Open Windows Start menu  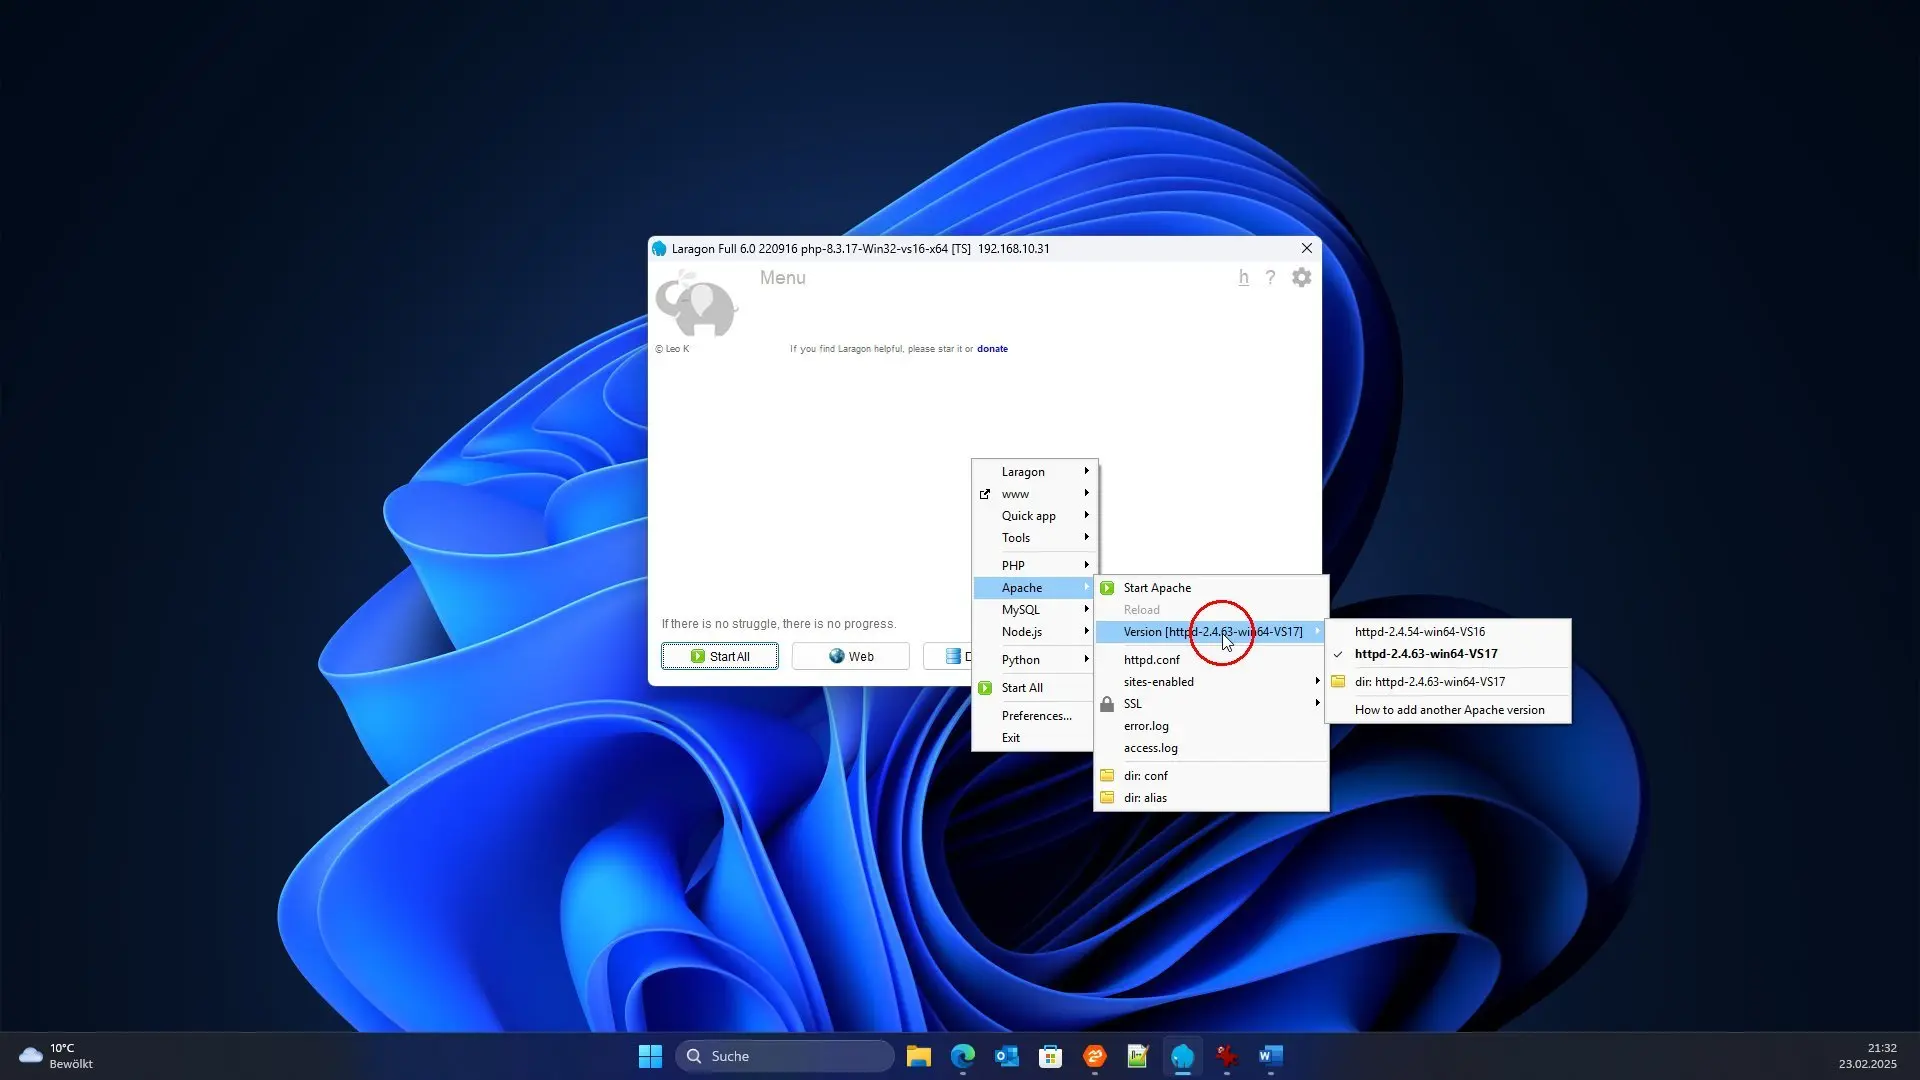pos(650,1056)
